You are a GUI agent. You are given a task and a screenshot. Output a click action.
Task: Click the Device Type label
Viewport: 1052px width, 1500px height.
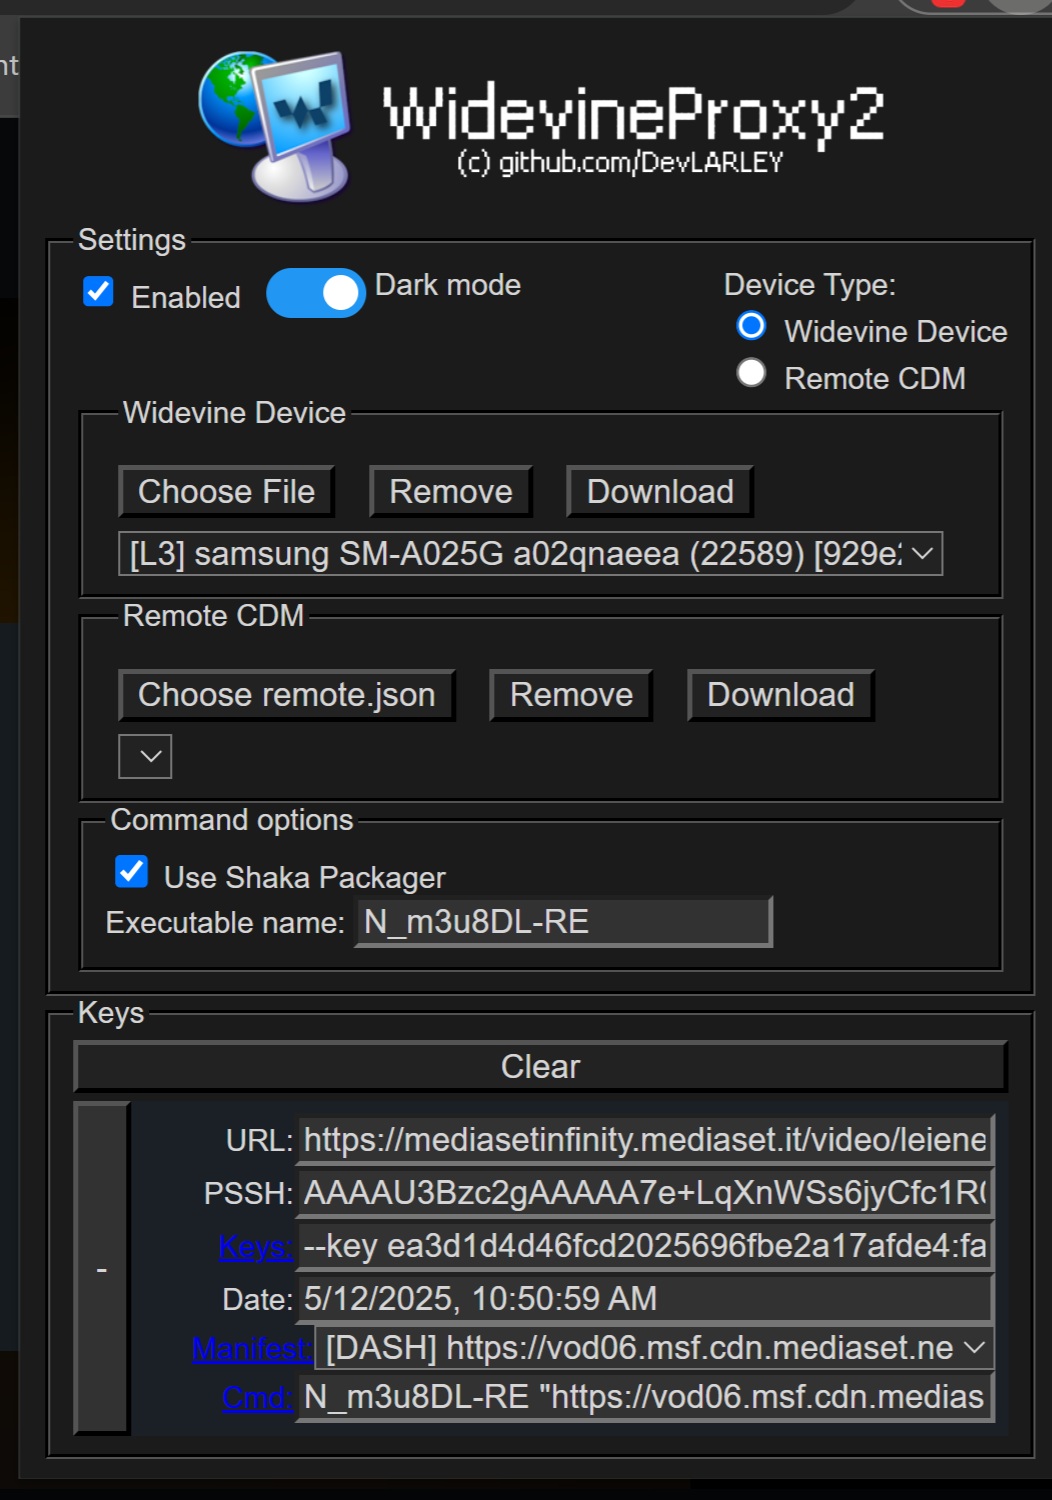click(810, 285)
